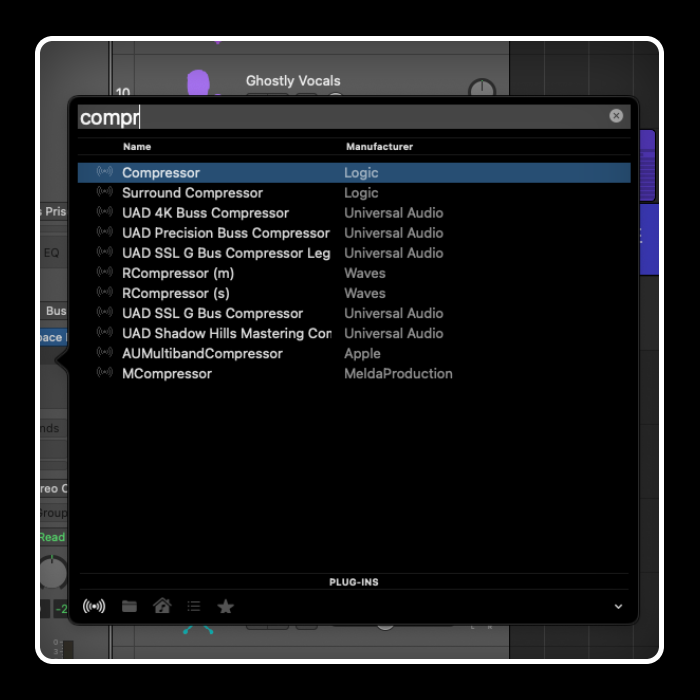
Task: Click the plug-in icon beside RCompressor (m)
Action: point(105,272)
